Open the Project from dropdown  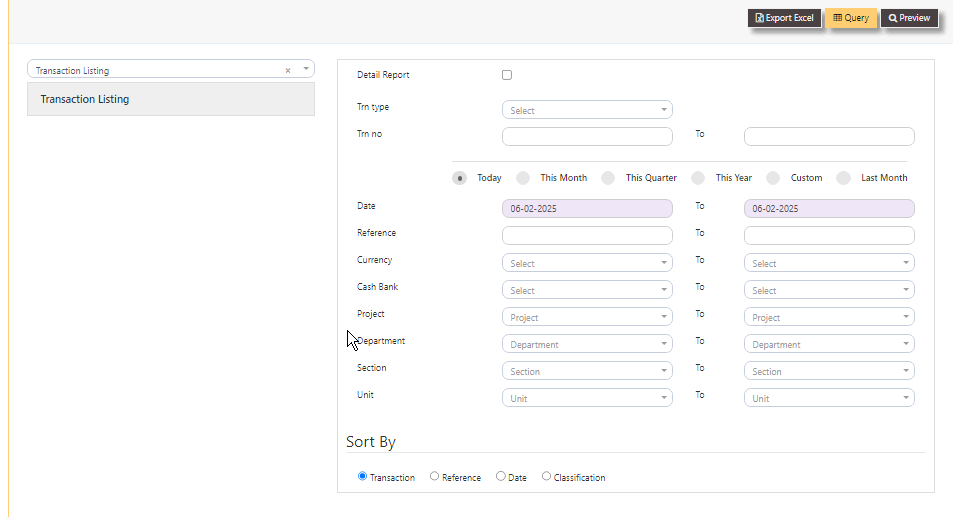click(x=587, y=317)
